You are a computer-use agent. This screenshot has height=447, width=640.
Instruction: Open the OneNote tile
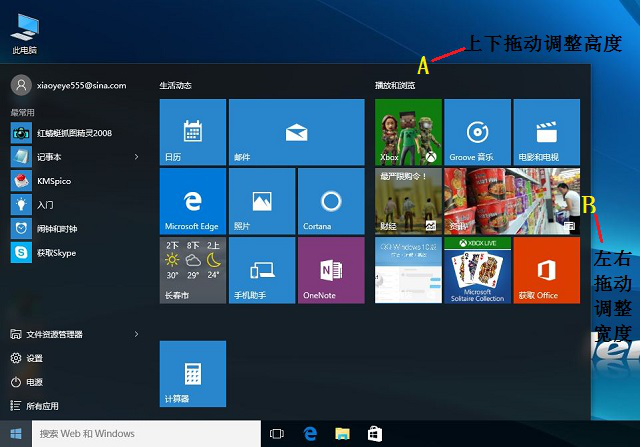(331, 270)
